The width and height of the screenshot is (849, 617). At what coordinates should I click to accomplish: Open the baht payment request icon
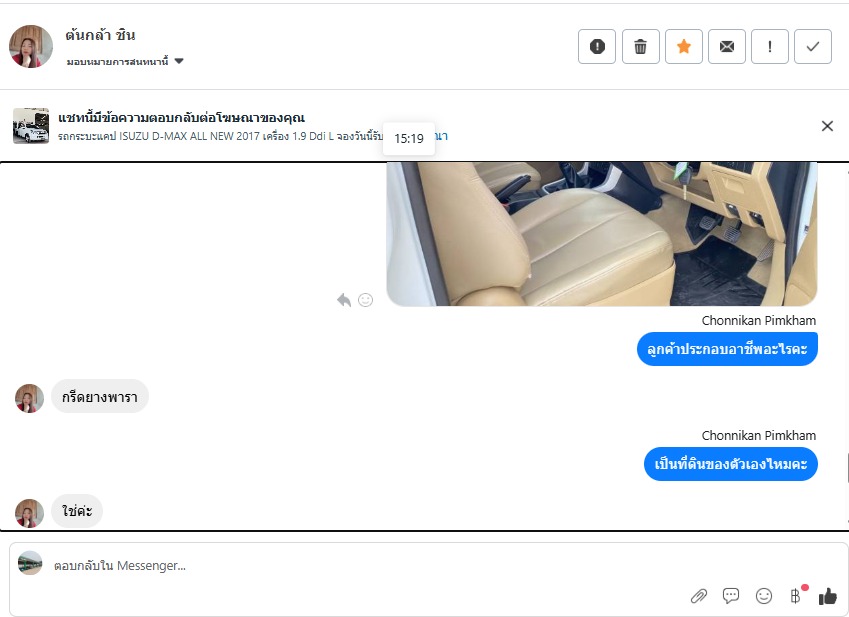(x=796, y=596)
